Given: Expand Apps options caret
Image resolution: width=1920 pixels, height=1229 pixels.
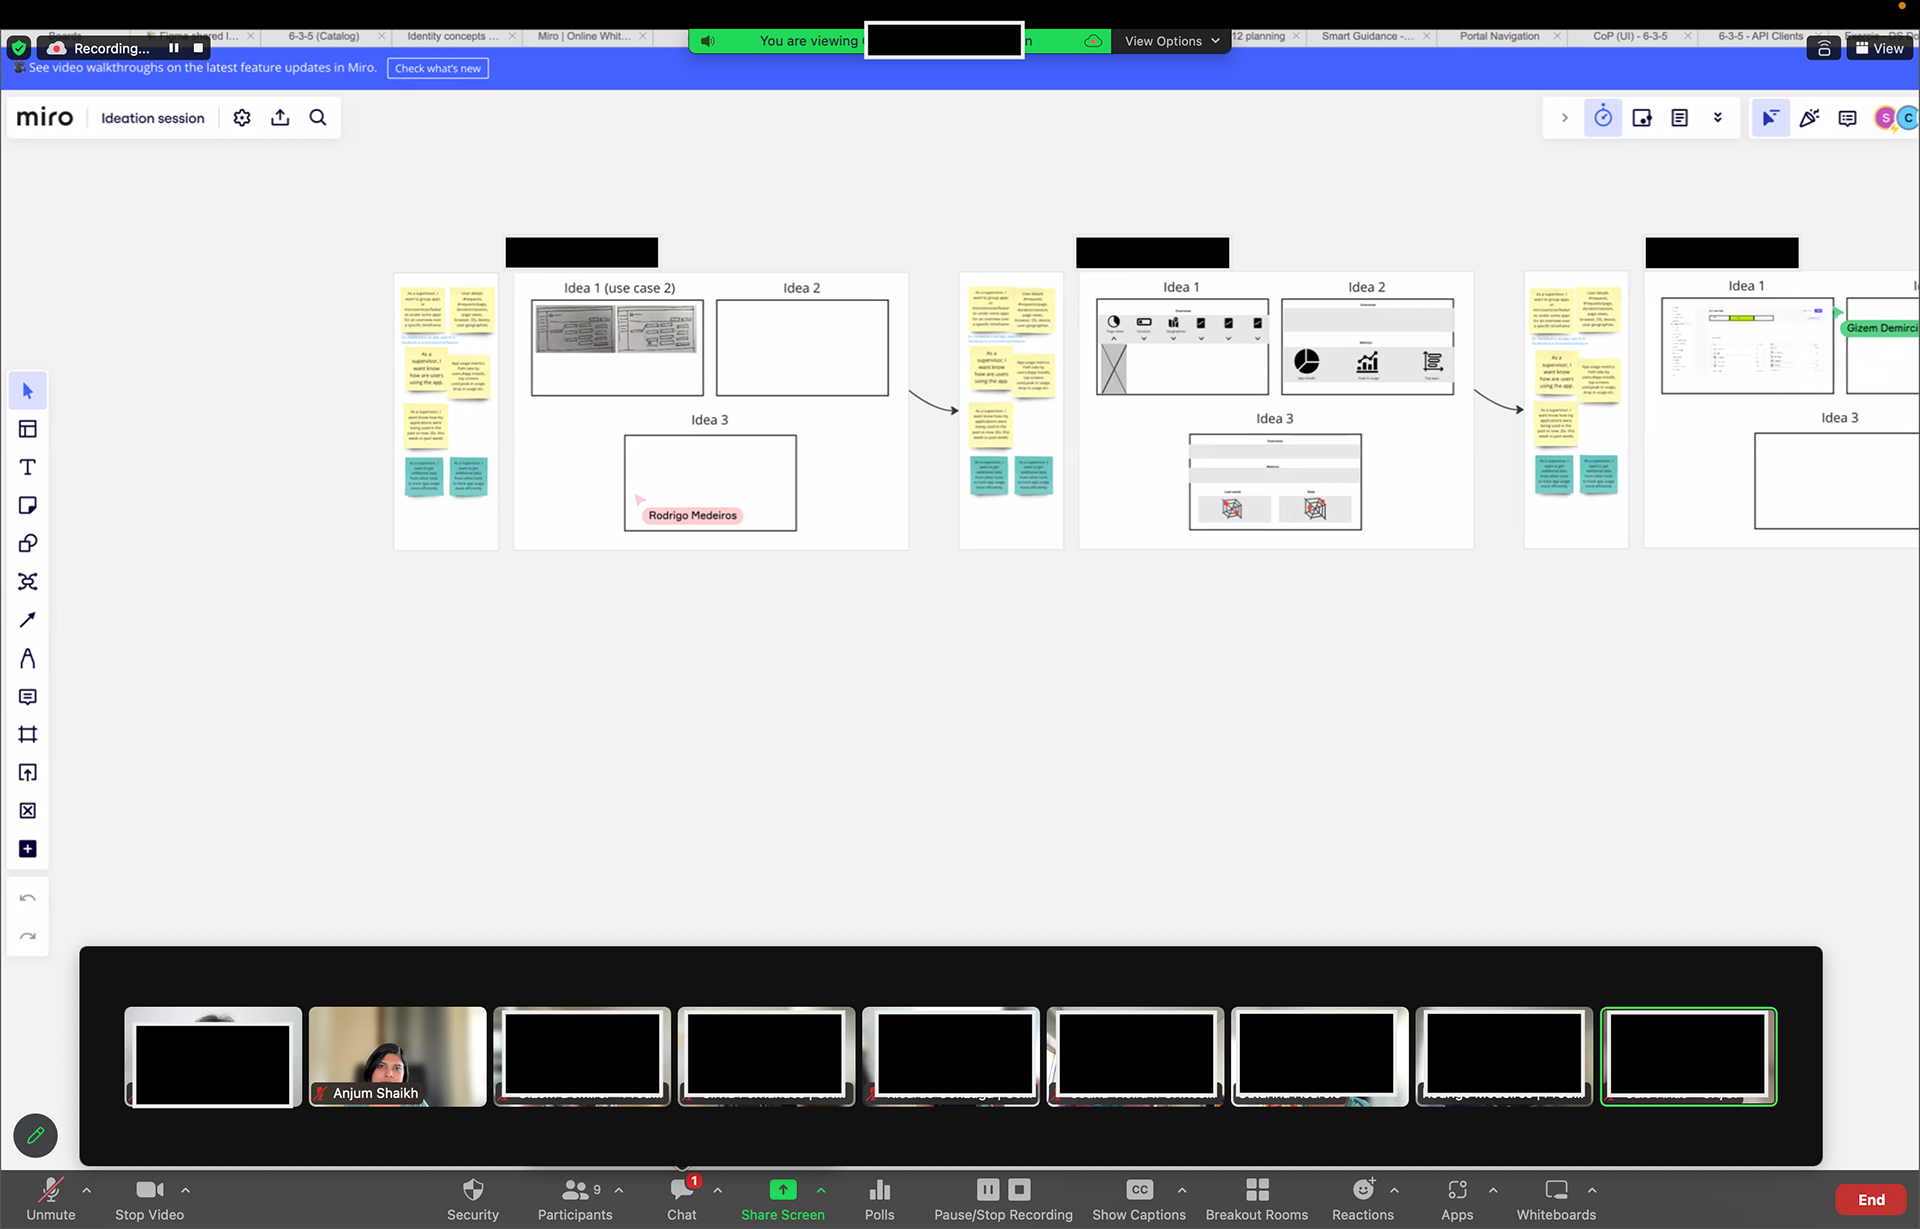Looking at the screenshot, I should 1493,1190.
